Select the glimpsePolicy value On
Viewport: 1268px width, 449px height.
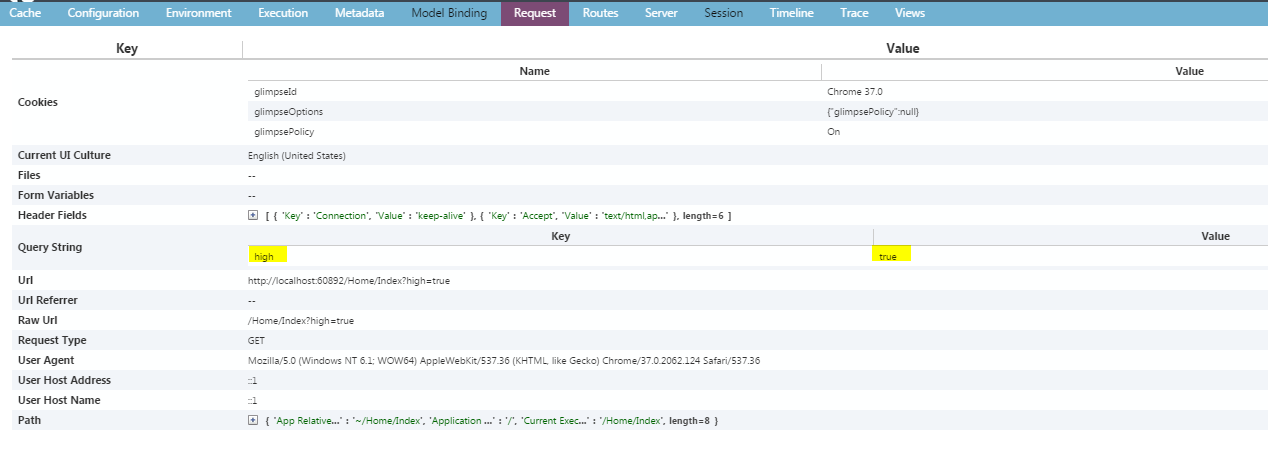833,131
